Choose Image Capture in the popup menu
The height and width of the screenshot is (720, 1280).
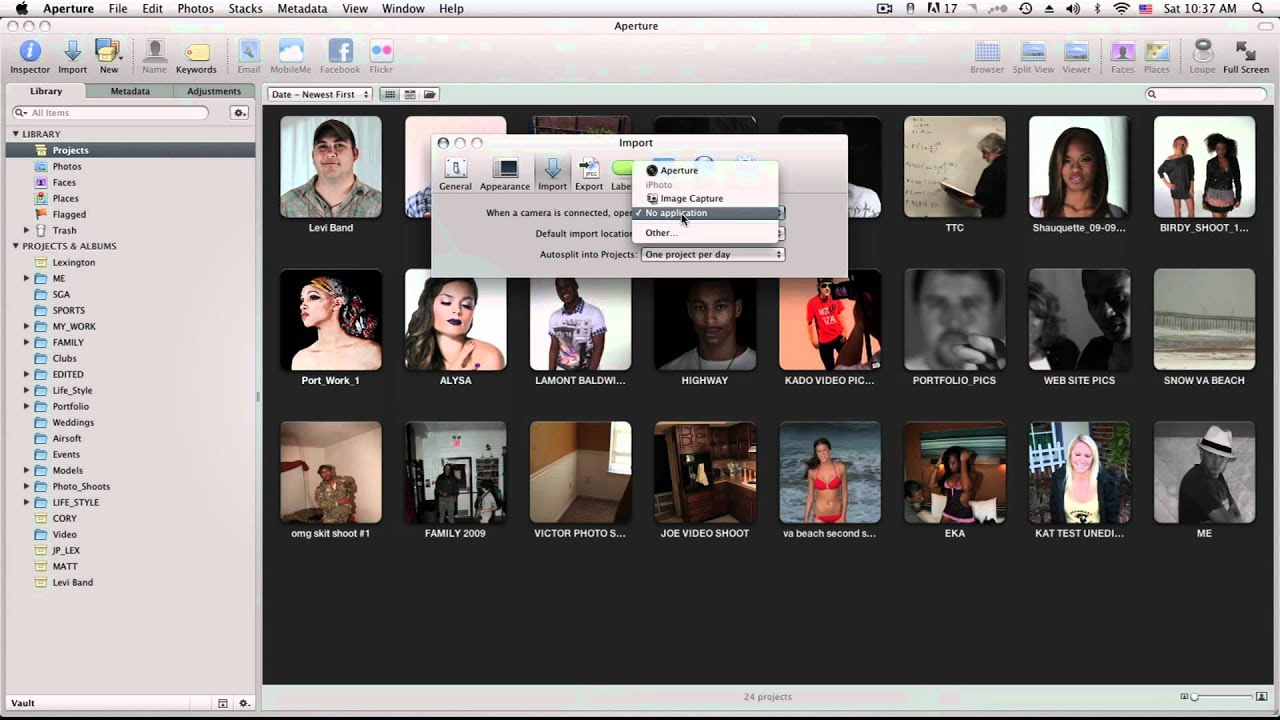point(705,198)
